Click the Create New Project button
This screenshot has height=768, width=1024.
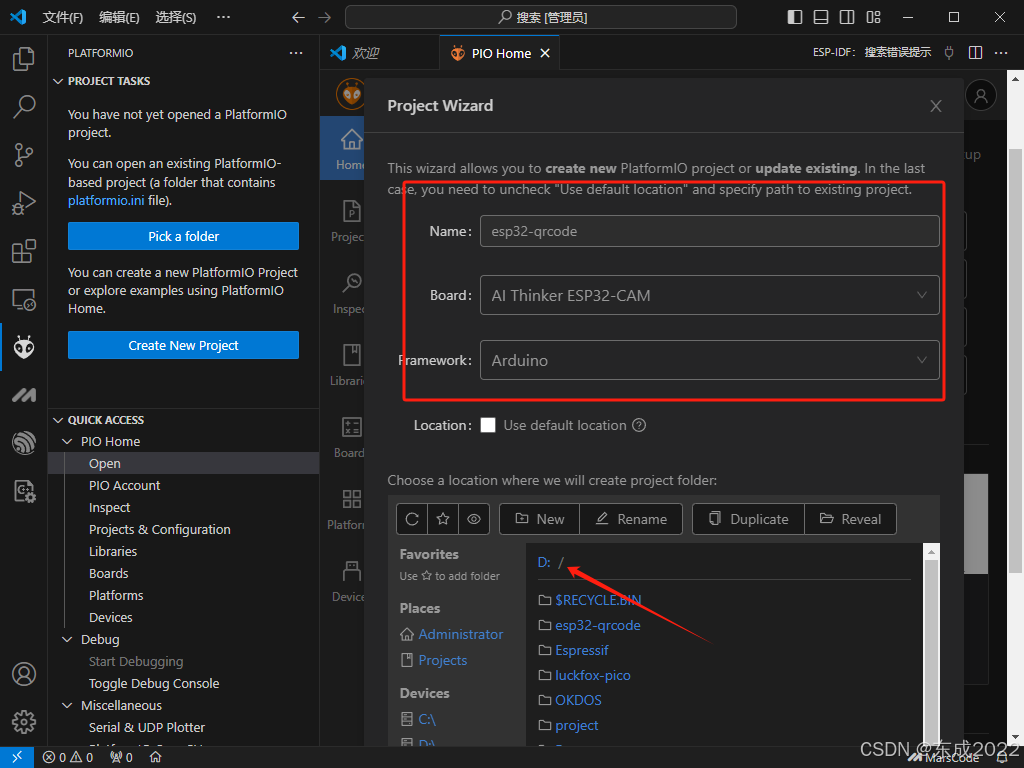[184, 345]
